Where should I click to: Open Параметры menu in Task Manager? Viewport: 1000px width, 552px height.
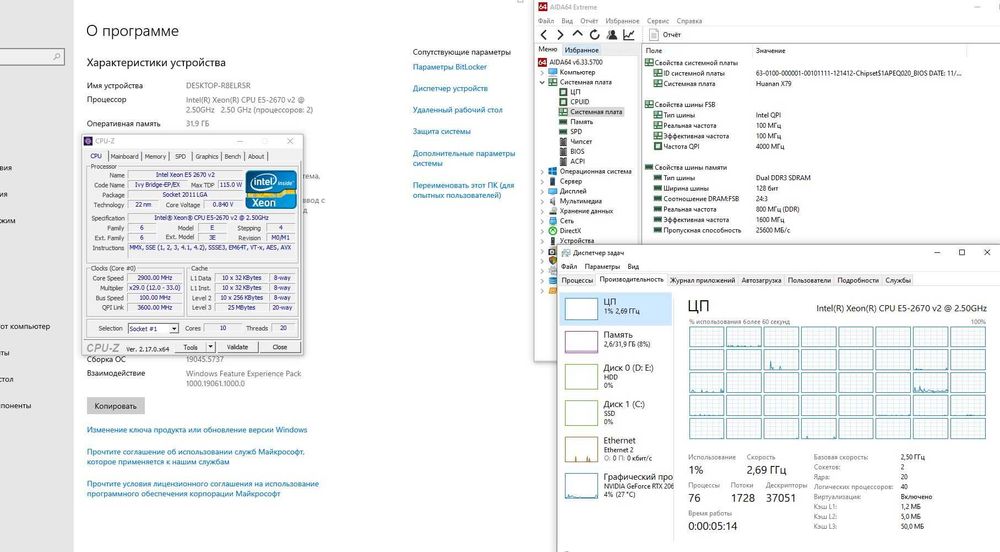tap(602, 266)
